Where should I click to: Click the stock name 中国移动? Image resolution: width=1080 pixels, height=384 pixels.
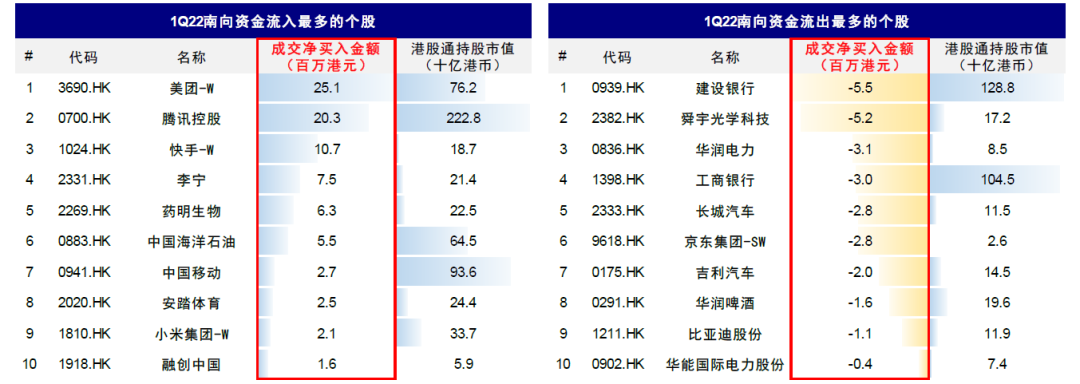click(x=191, y=273)
